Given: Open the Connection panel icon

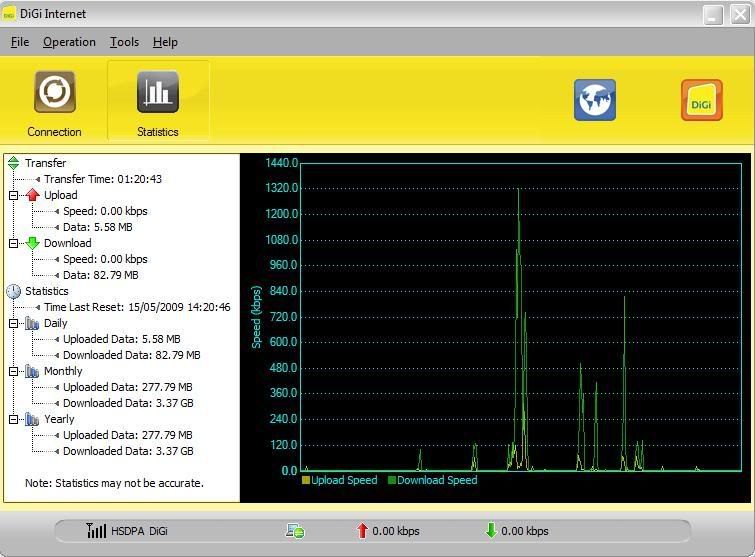Looking at the screenshot, I should click(54, 92).
